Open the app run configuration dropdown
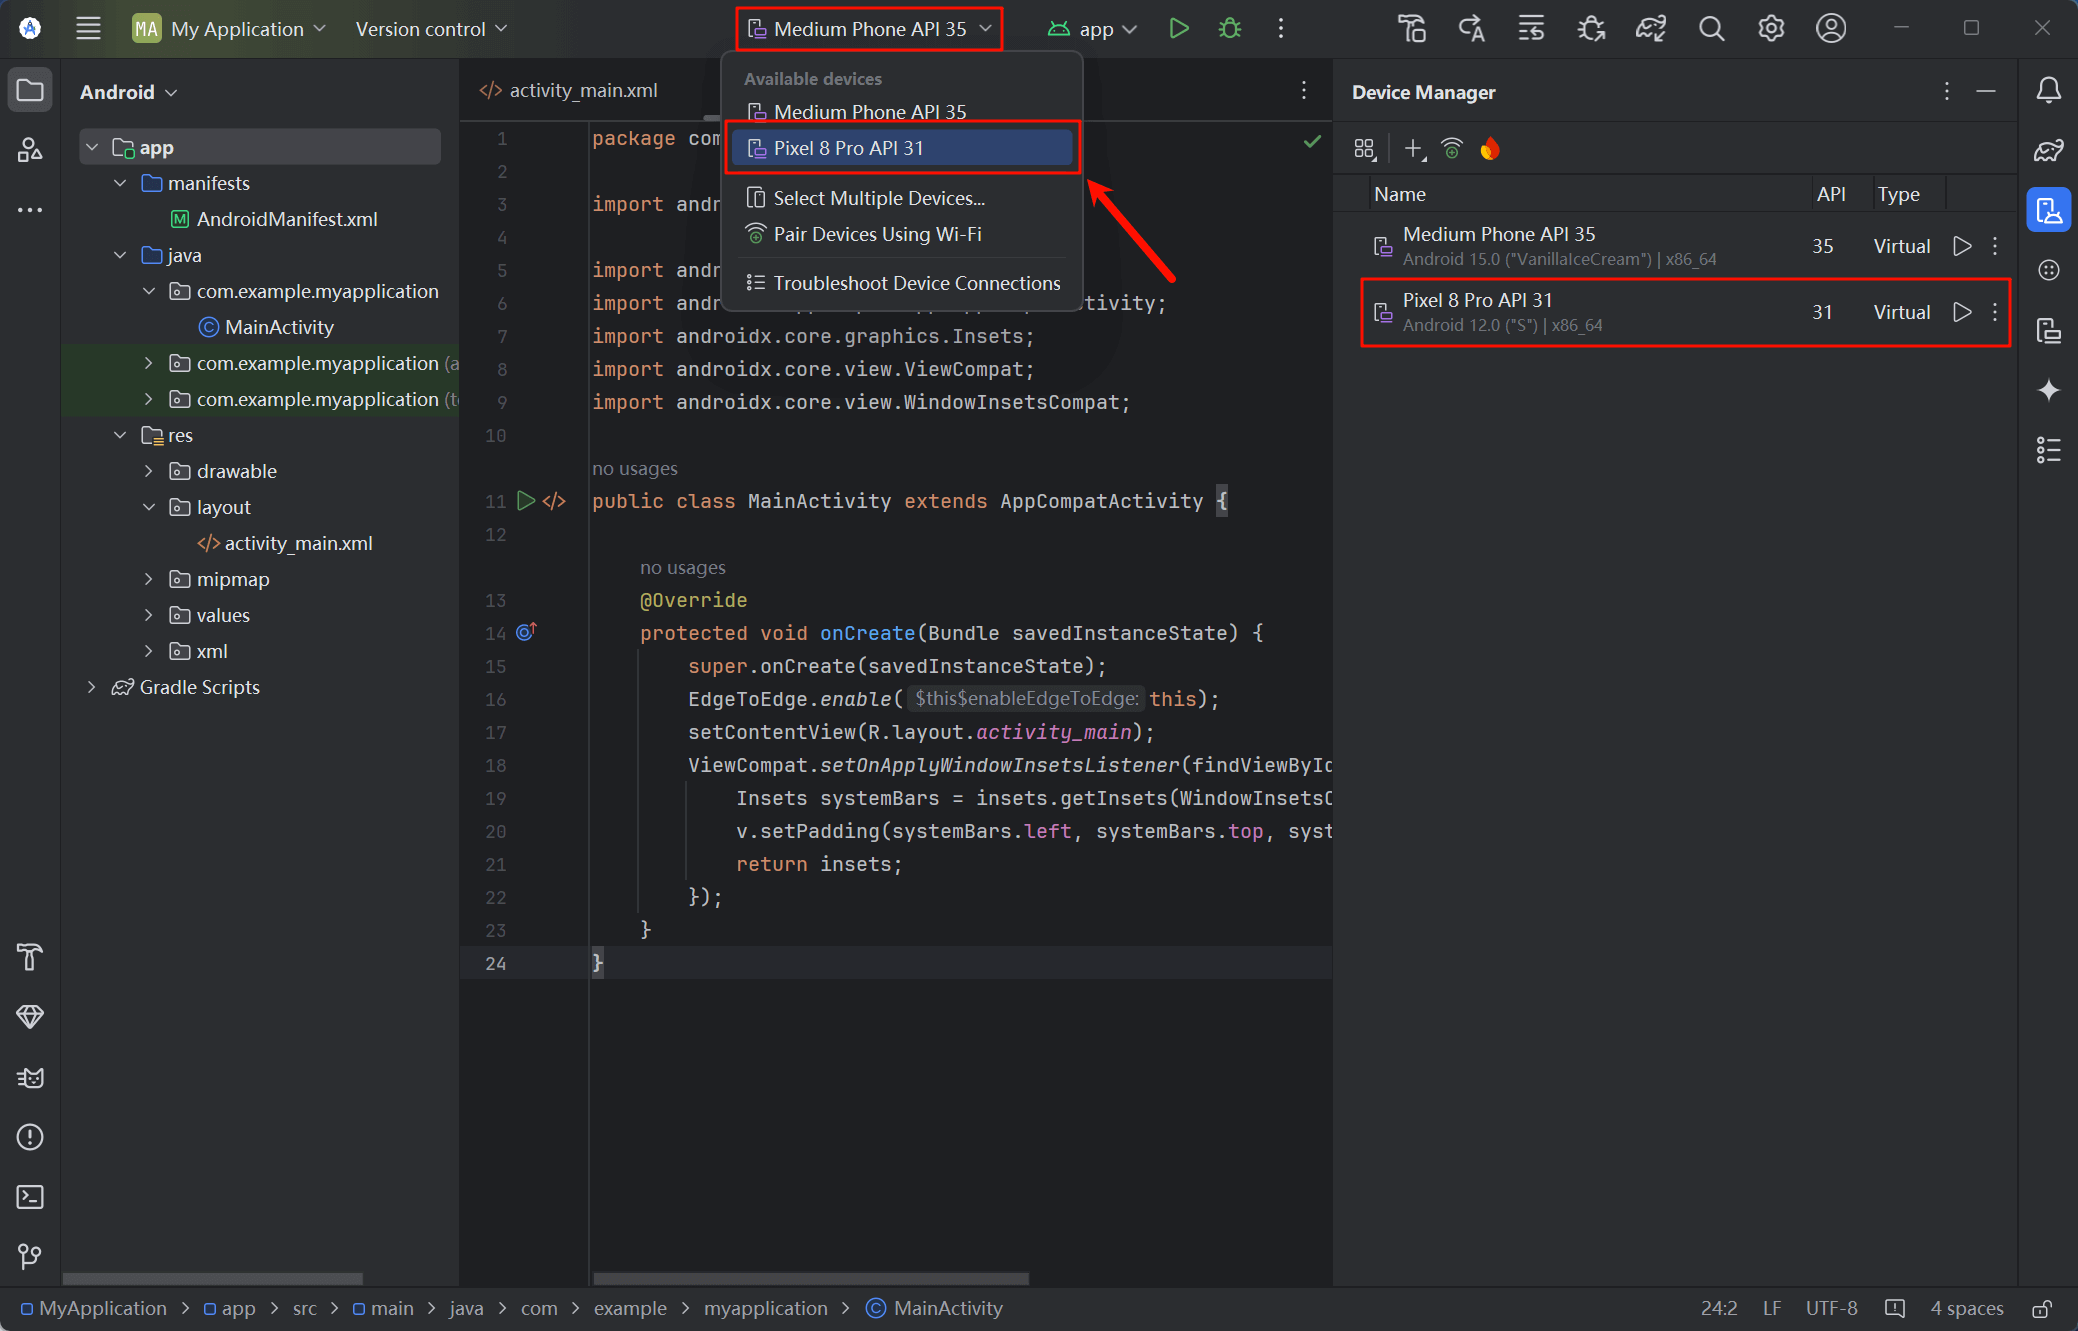Screen dimensions: 2078x1331 (1092, 29)
